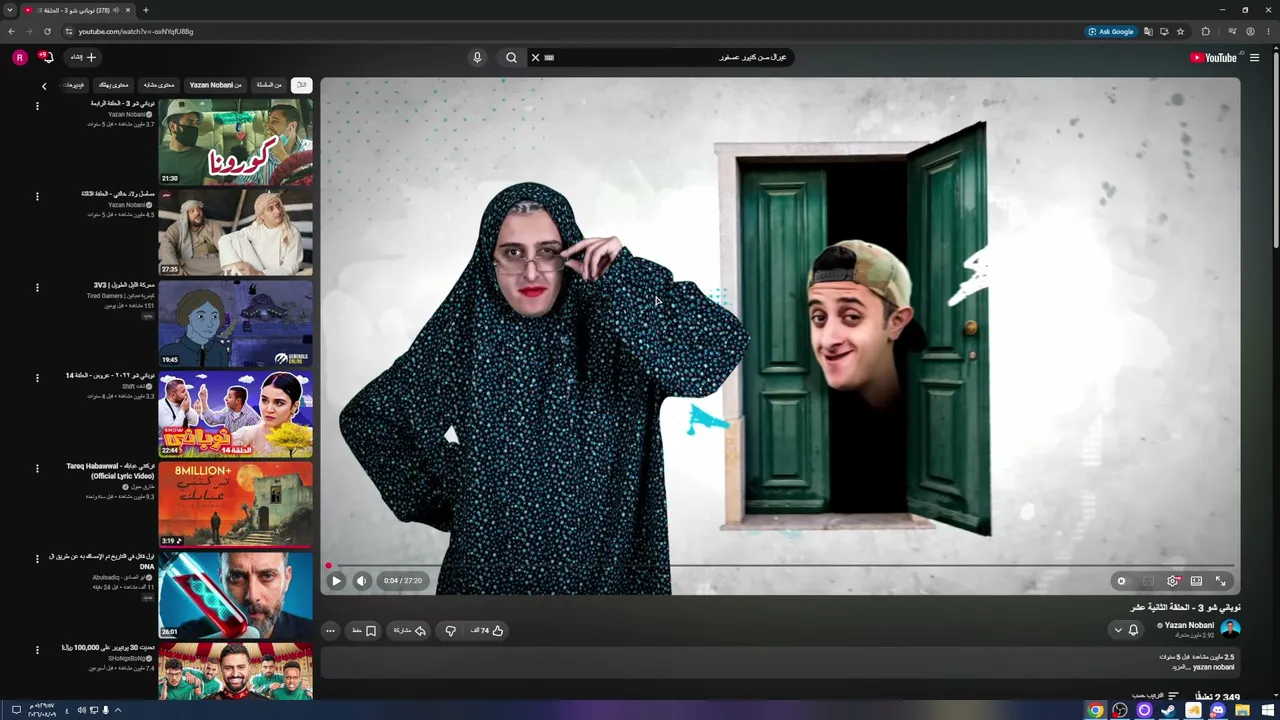This screenshot has width=1280, height=720.
Task: Select the "من Yazan Nobani" chip
Action: coord(215,85)
